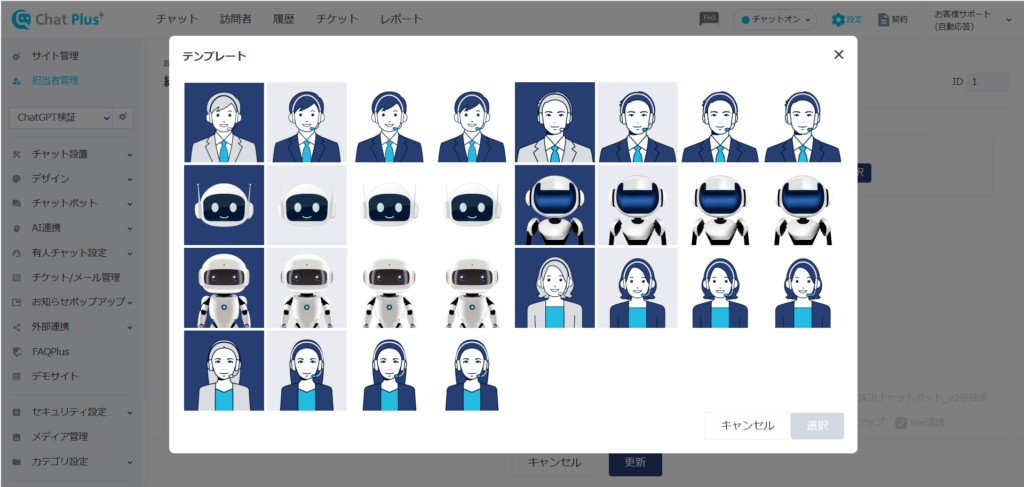Open the ChatGPT検証 site selector

(x=60, y=117)
